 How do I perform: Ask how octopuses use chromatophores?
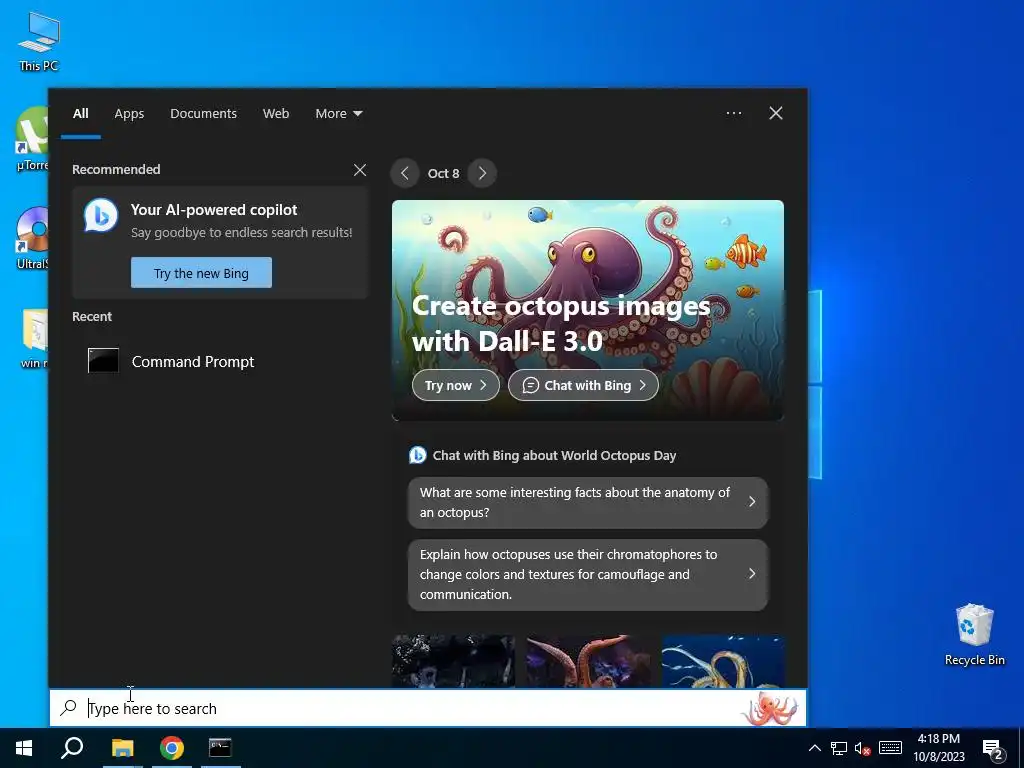588,575
